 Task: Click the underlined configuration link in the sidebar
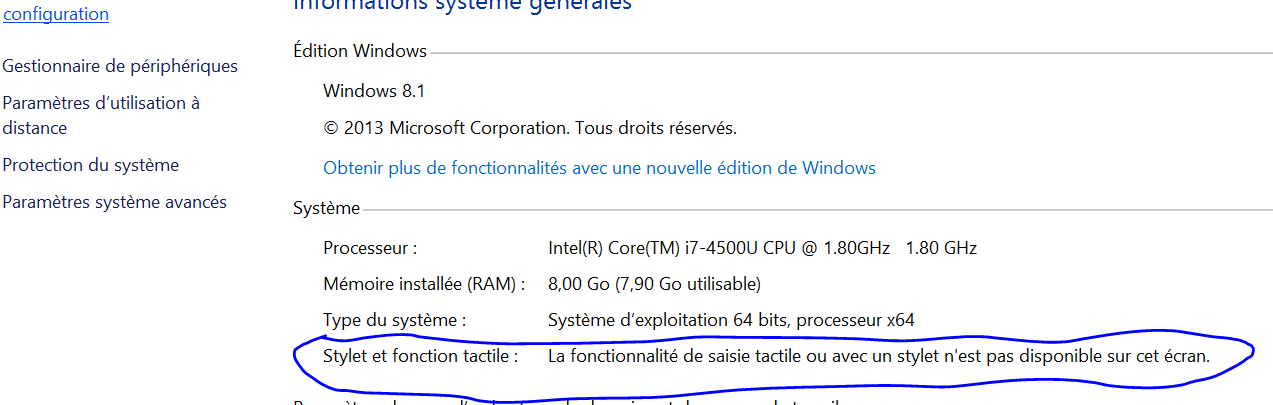coord(57,14)
